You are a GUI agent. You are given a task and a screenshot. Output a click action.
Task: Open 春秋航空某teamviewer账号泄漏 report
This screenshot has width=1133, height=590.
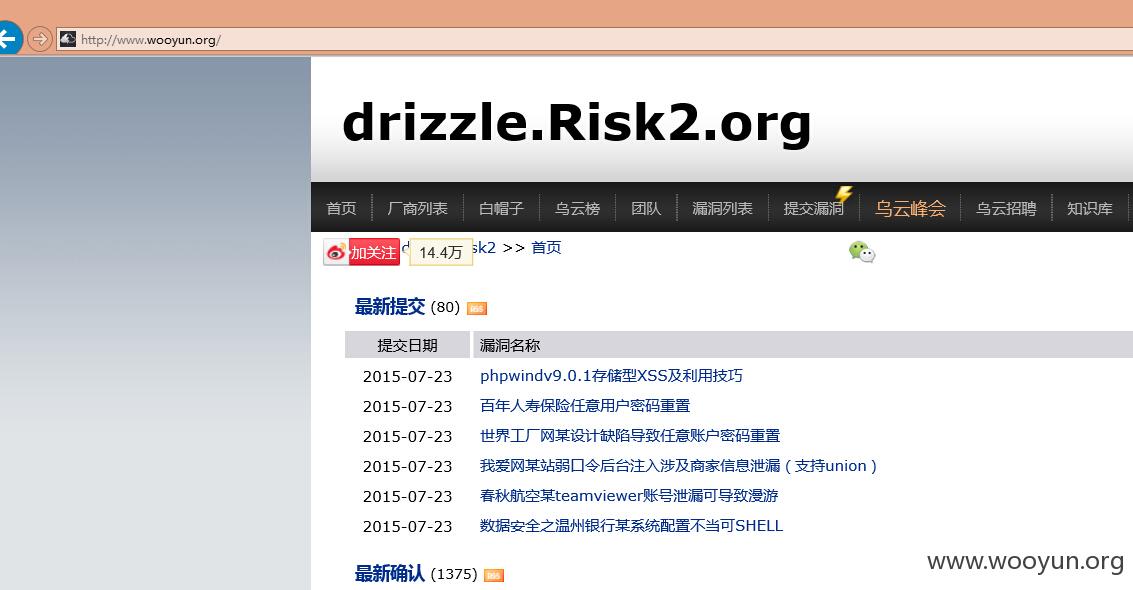point(629,496)
